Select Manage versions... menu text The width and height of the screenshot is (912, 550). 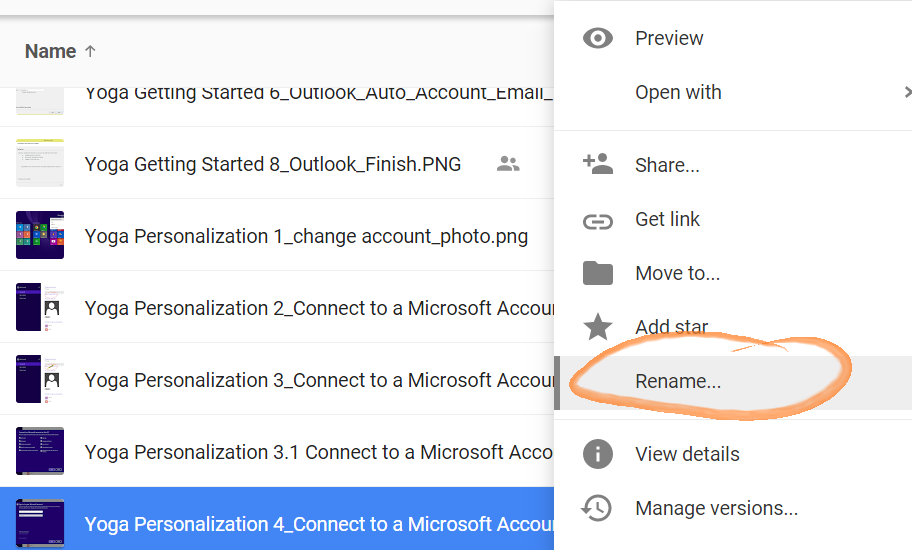click(716, 509)
